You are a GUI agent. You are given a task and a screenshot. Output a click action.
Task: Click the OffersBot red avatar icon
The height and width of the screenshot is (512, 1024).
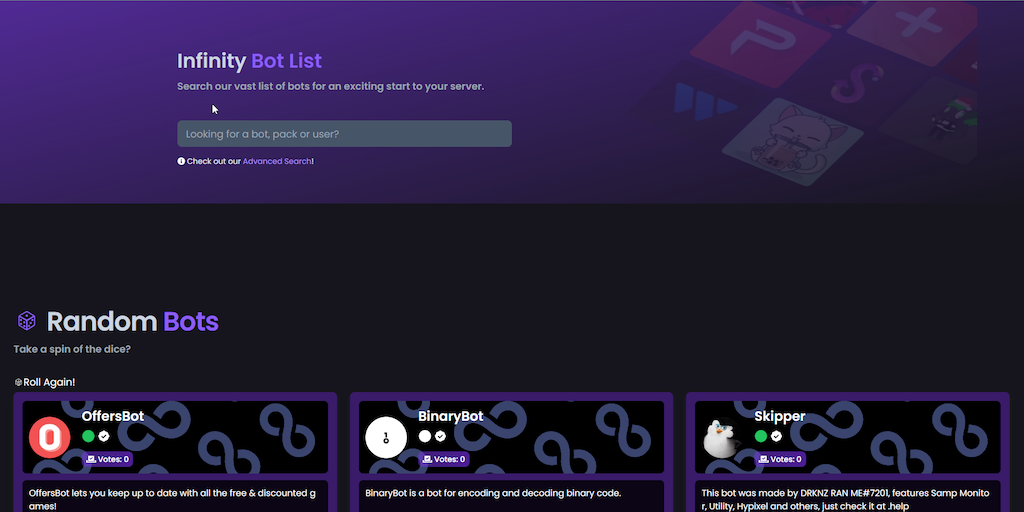click(x=50, y=437)
